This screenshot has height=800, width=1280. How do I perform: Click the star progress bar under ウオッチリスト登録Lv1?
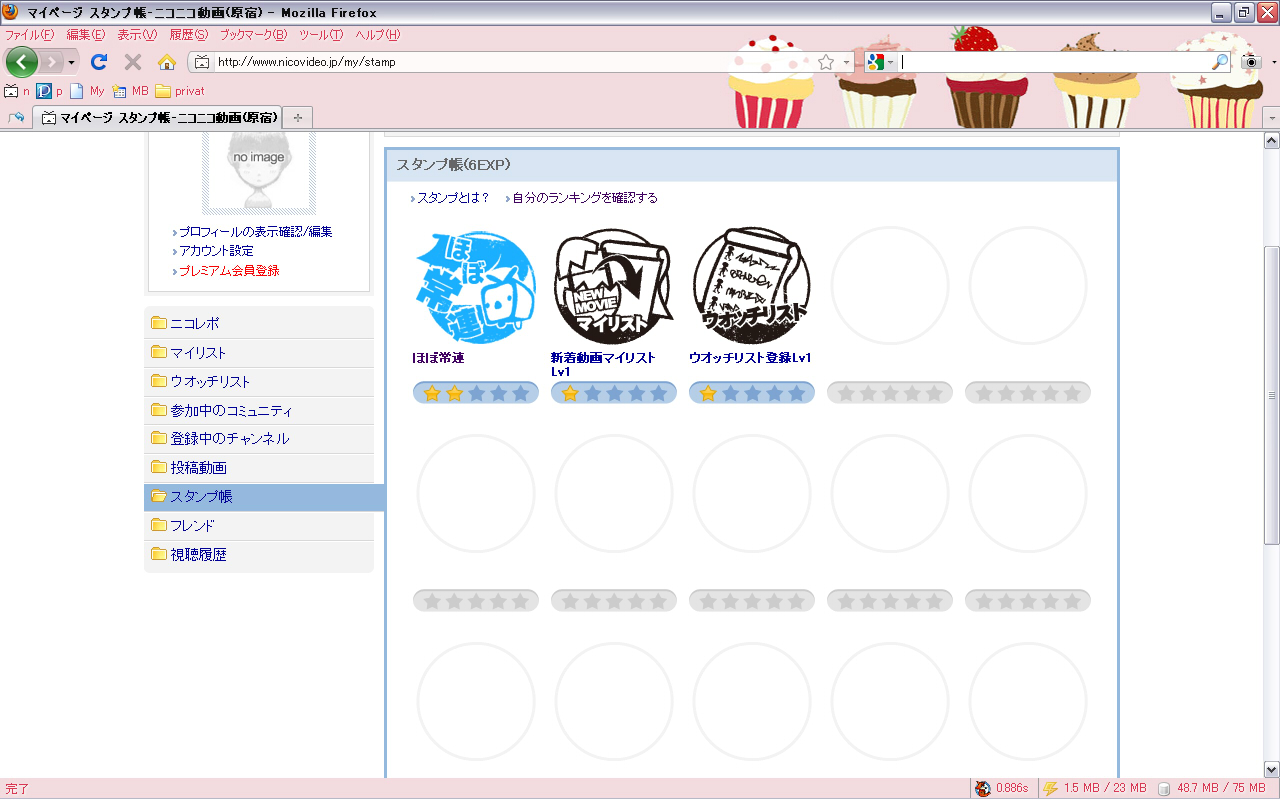tap(752, 393)
